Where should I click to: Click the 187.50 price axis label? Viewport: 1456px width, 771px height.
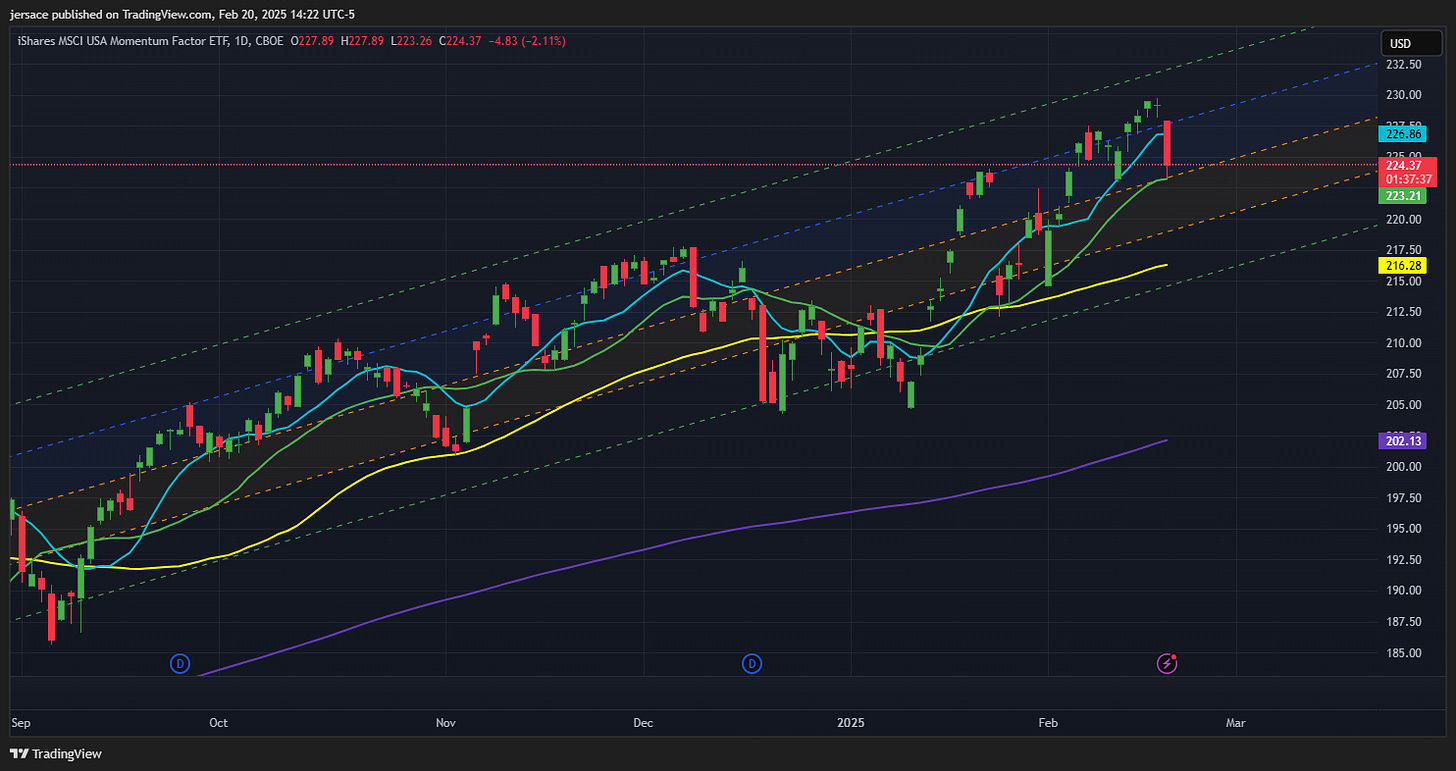1404,622
